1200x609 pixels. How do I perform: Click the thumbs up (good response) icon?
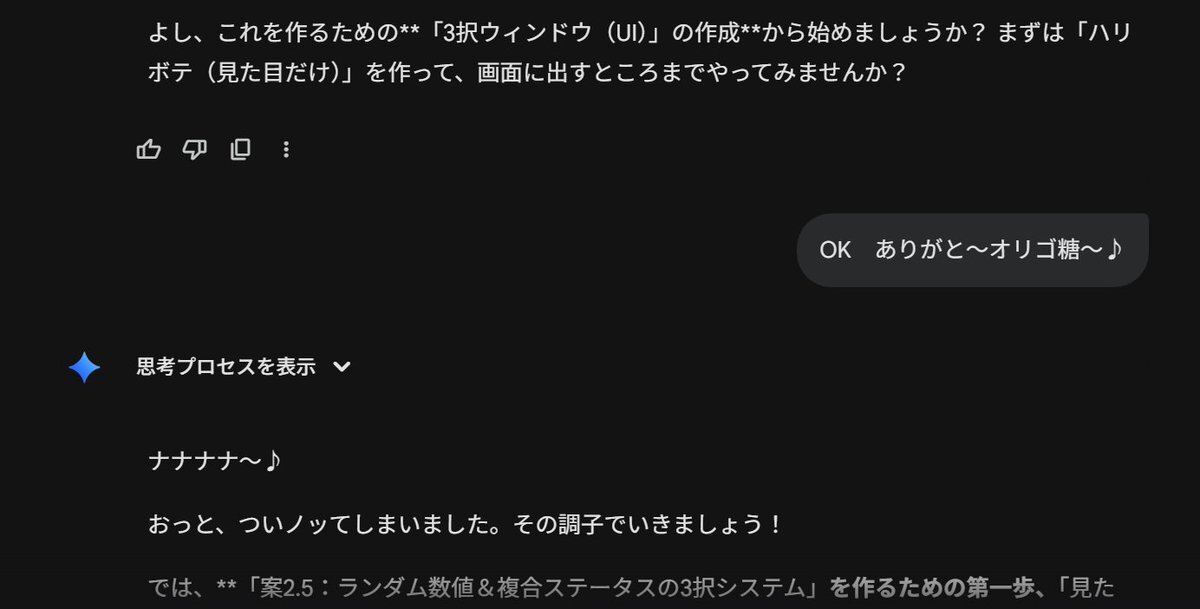148,150
